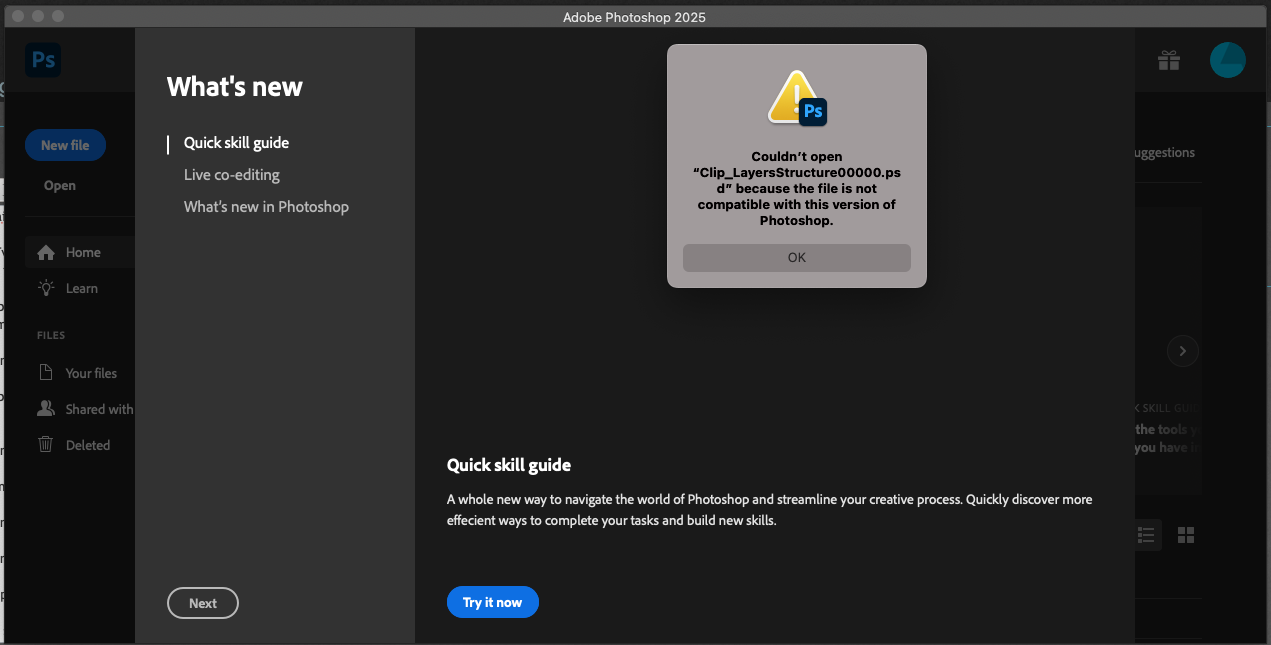The width and height of the screenshot is (1271, 645).
Task: Click the Quick skill guide description paragraph
Action: pyautogui.click(x=770, y=510)
